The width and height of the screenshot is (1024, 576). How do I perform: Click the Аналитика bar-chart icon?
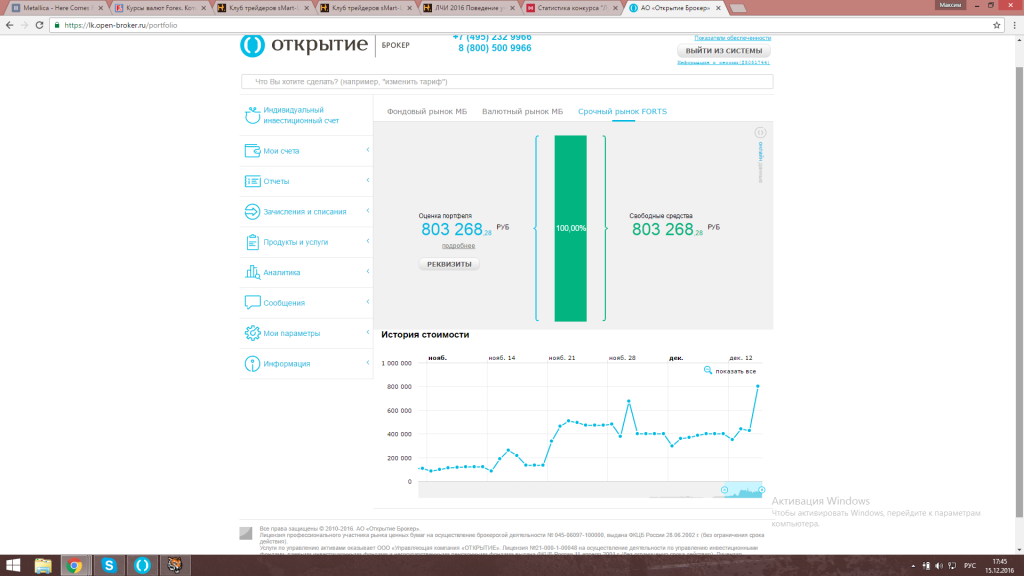[x=252, y=272]
